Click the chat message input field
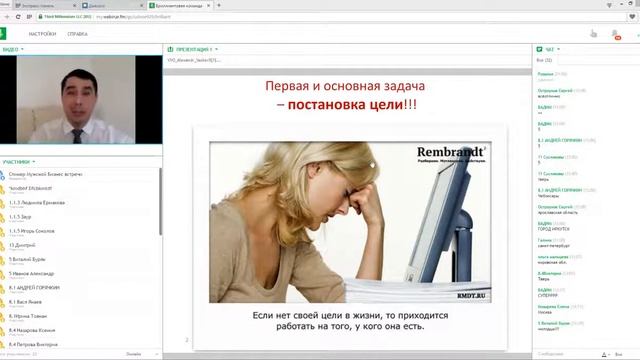The width and height of the screenshot is (640, 360). click(567, 354)
